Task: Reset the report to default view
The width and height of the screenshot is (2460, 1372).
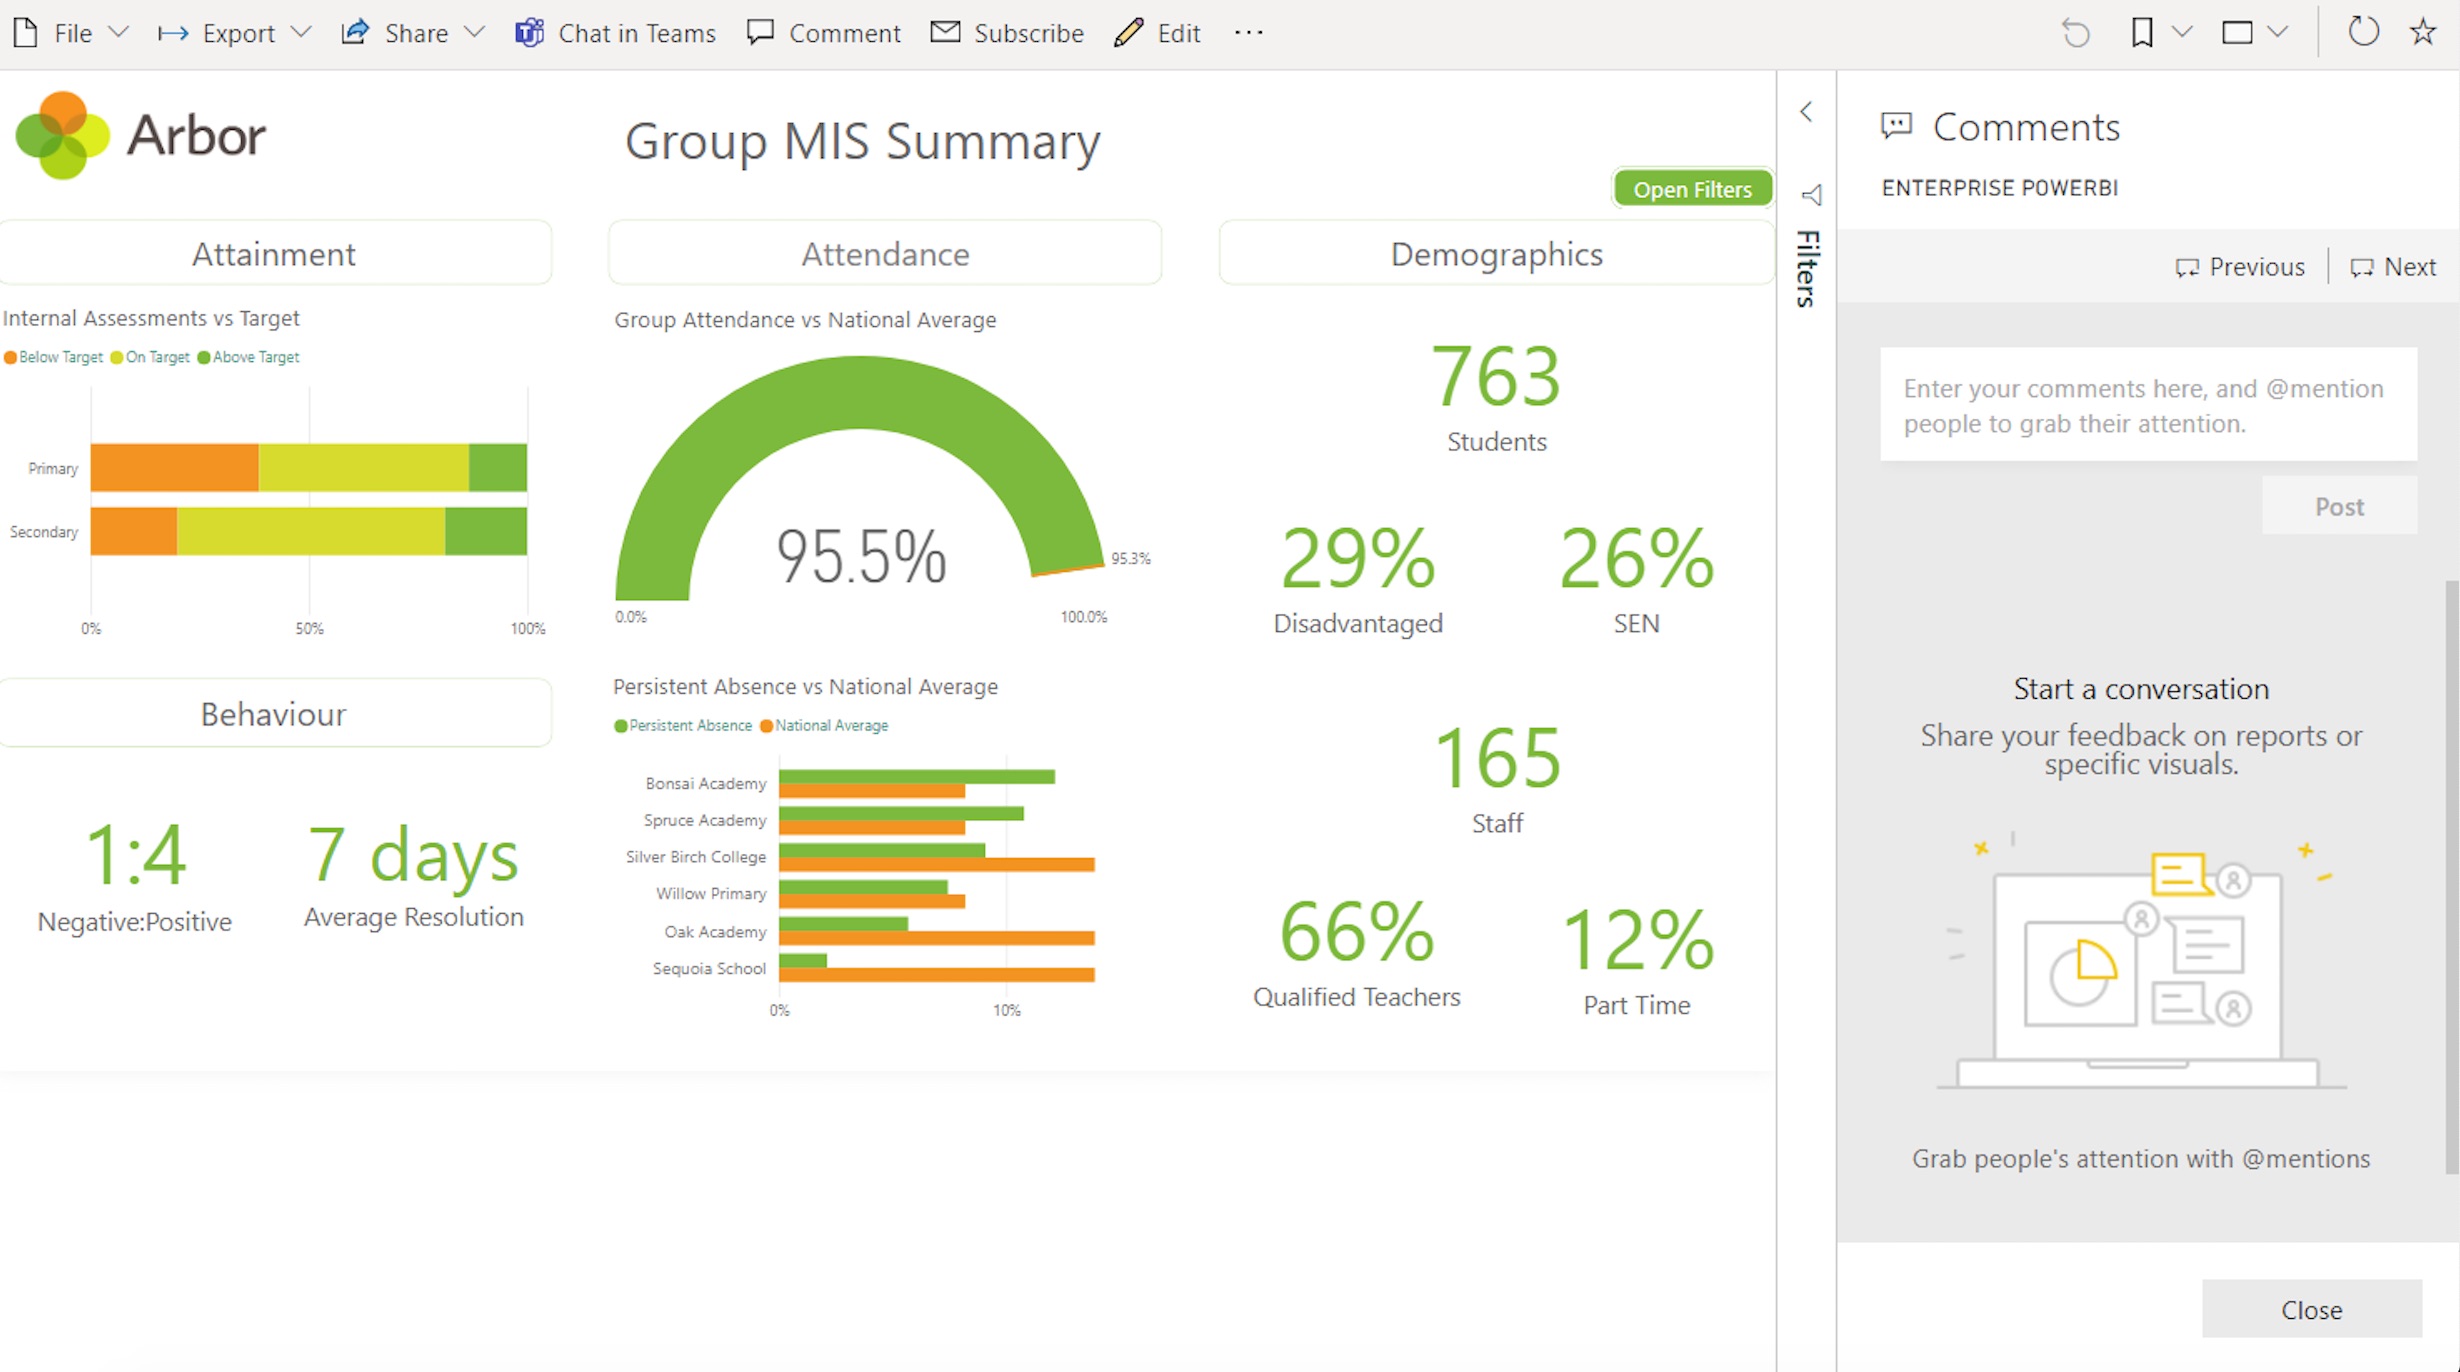Action: pyautogui.click(x=2076, y=32)
